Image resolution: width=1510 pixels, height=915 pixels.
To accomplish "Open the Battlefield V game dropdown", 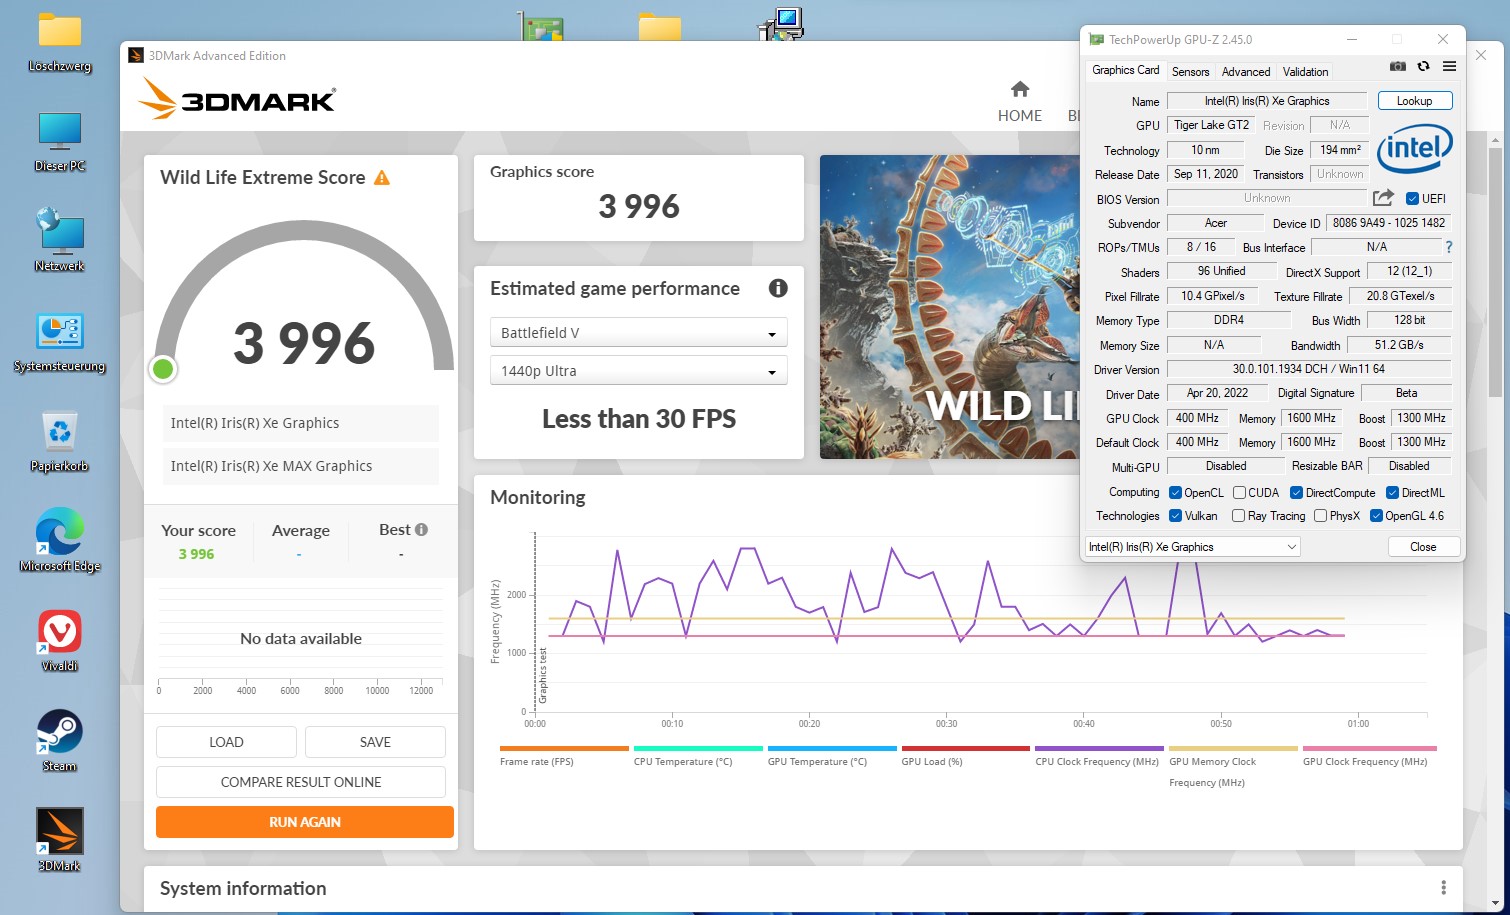I will (638, 333).
